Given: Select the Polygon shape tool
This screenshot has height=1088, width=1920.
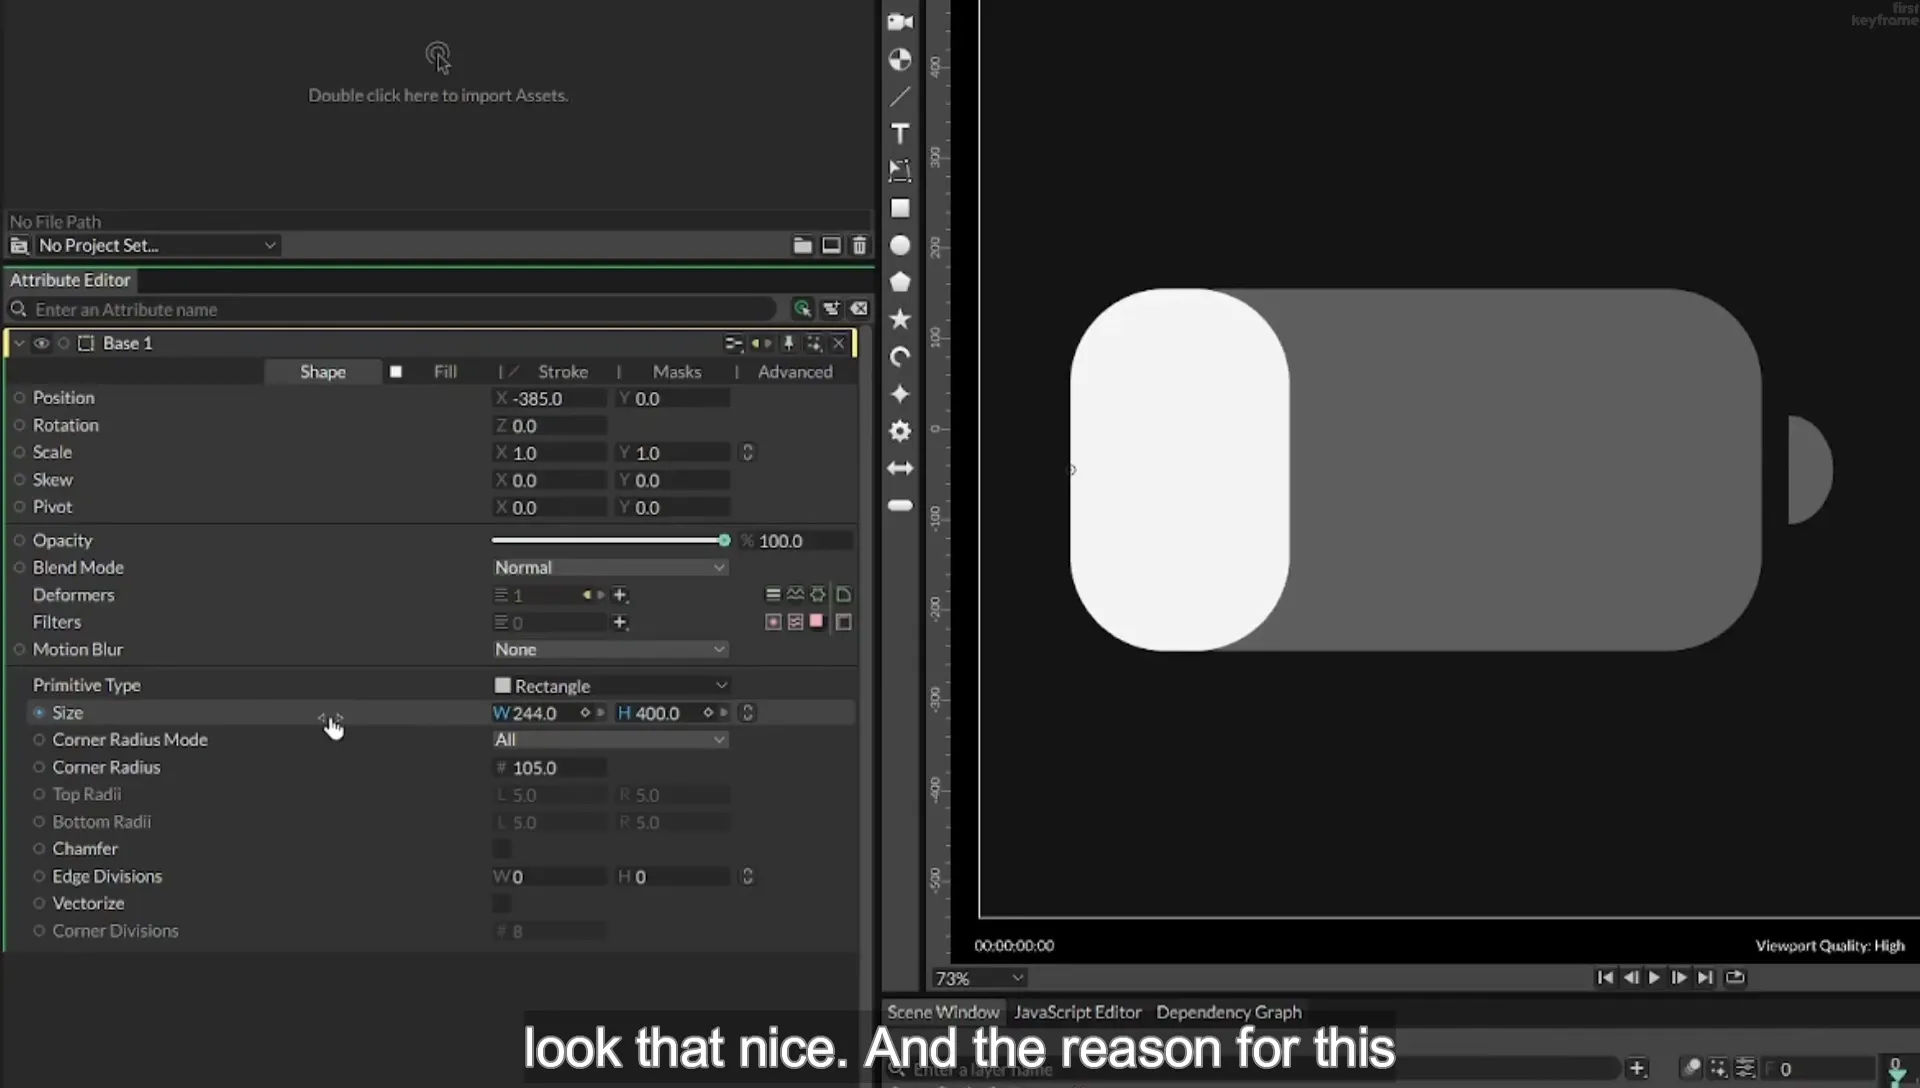Looking at the screenshot, I should (x=900, y=282).
